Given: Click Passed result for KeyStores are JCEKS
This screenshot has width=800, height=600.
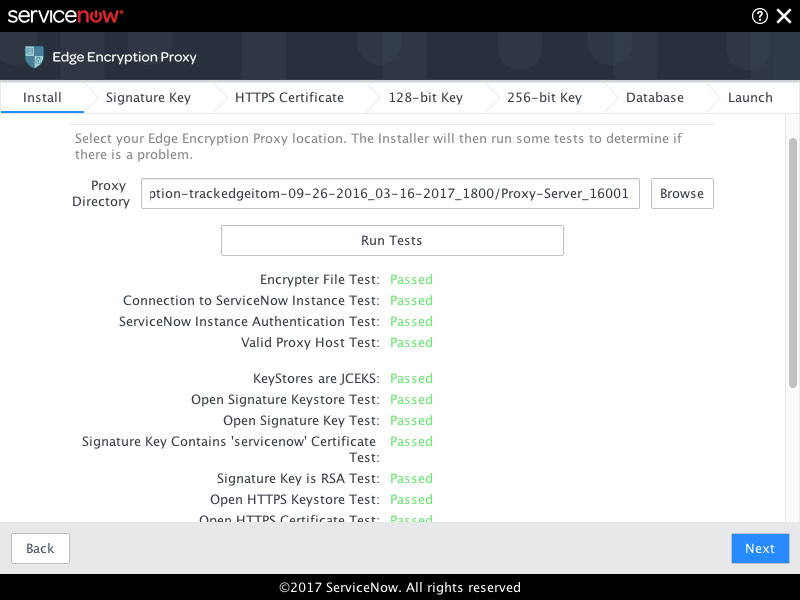Looking at the screenshot, I should point(411,379).
